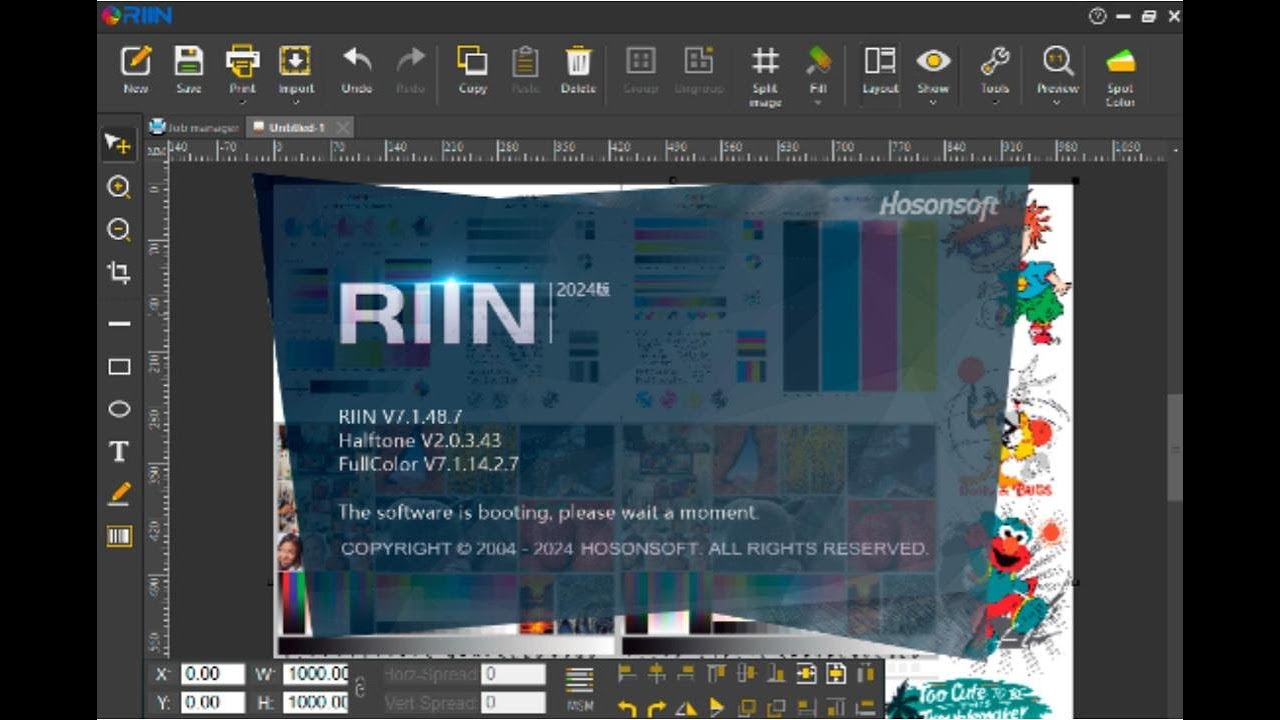The width and height of the screenshot is (1280, 720).
Task: Select the Zoom in magnifier tool
Action: coord(119,187)
